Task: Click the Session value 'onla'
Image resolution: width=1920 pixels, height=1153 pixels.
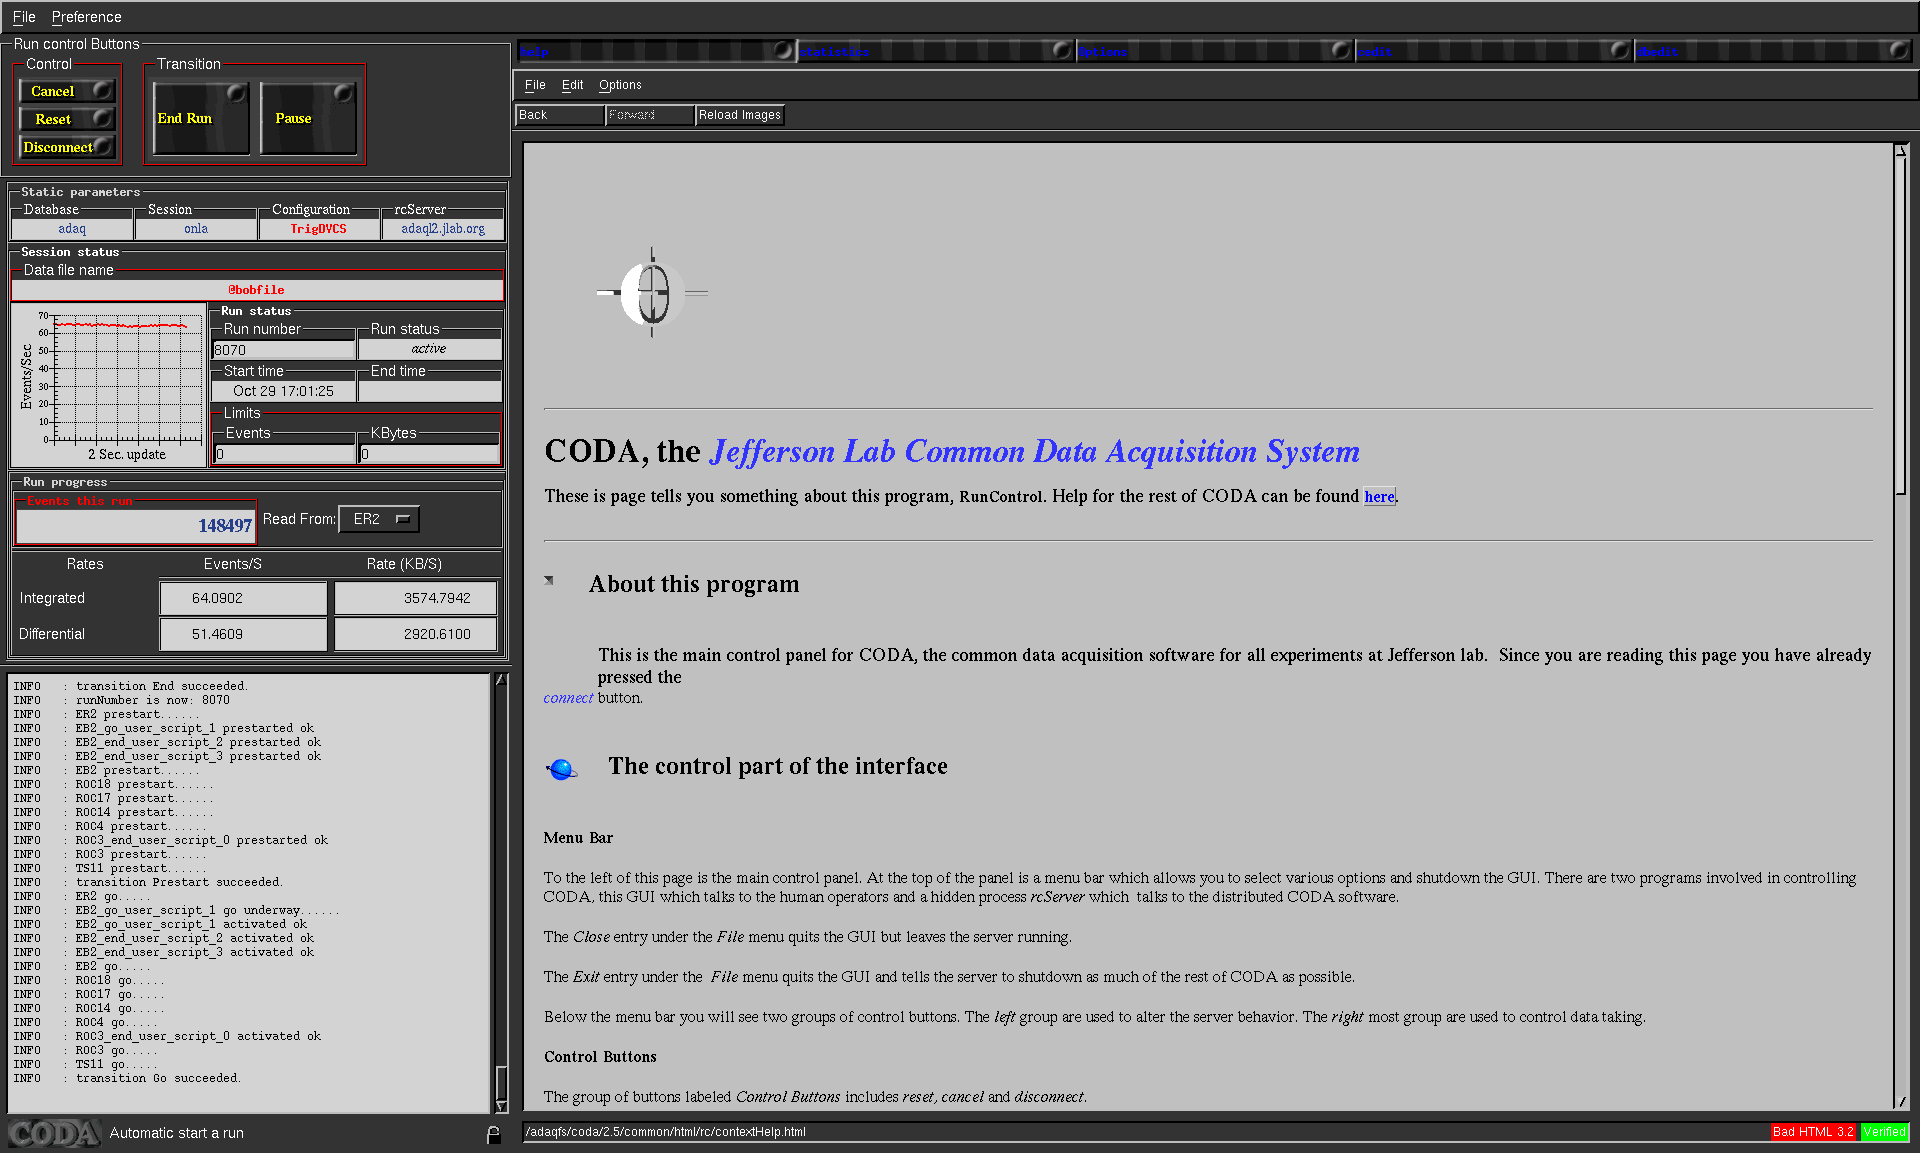Action: click(196, 229)
